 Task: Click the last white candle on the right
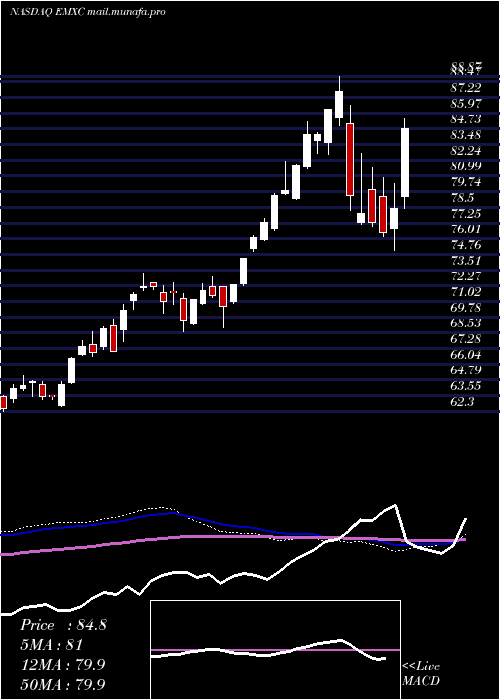(x=405, y=162)
